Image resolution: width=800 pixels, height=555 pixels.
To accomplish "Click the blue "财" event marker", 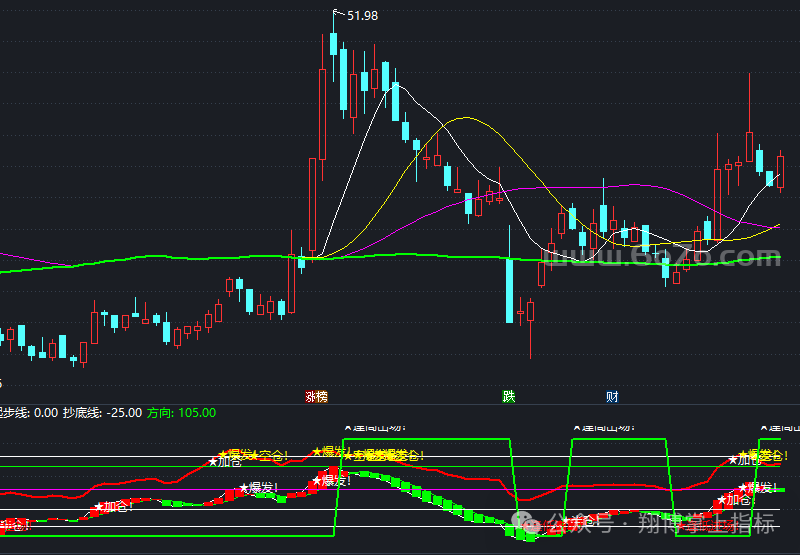I will [611, 397].
